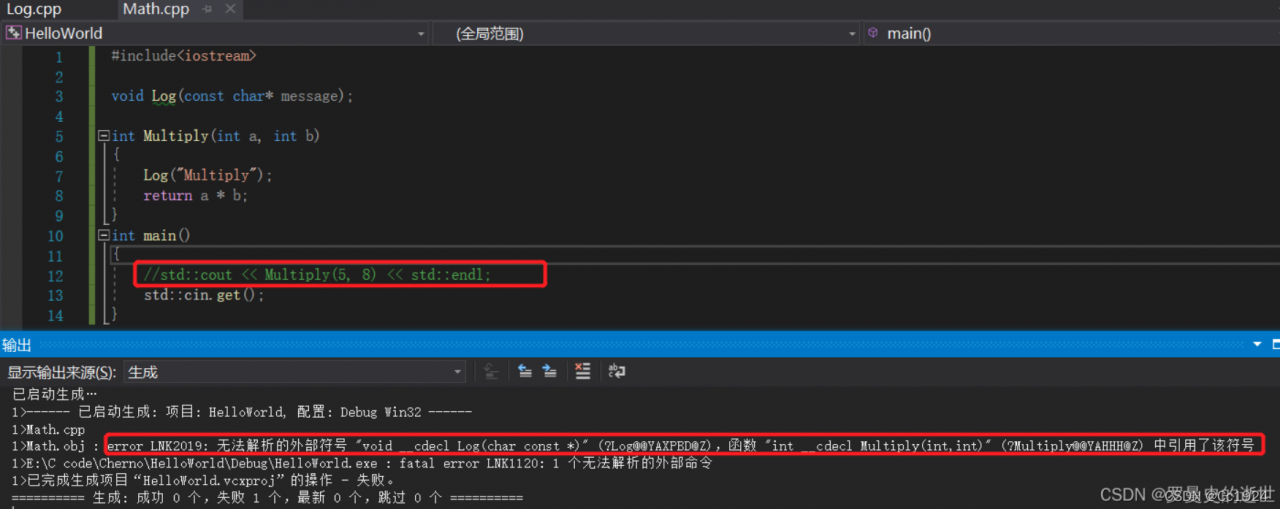The width and height of the screenshot is (1280, 509).
Task: Click the LNK1120 fatal error line
Action: (x=362, y=463)
